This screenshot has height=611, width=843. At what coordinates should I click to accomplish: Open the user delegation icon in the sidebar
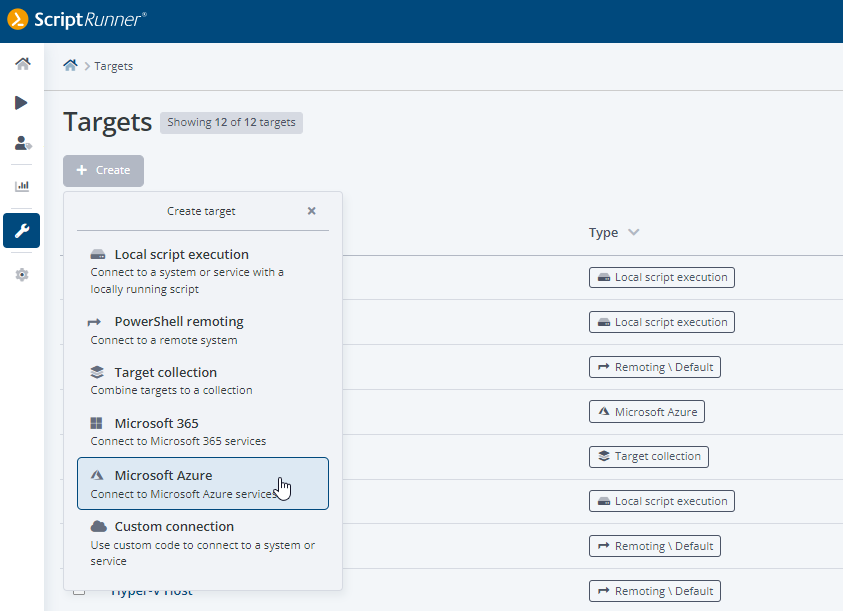pyautogui.click(x=22, y=143)
